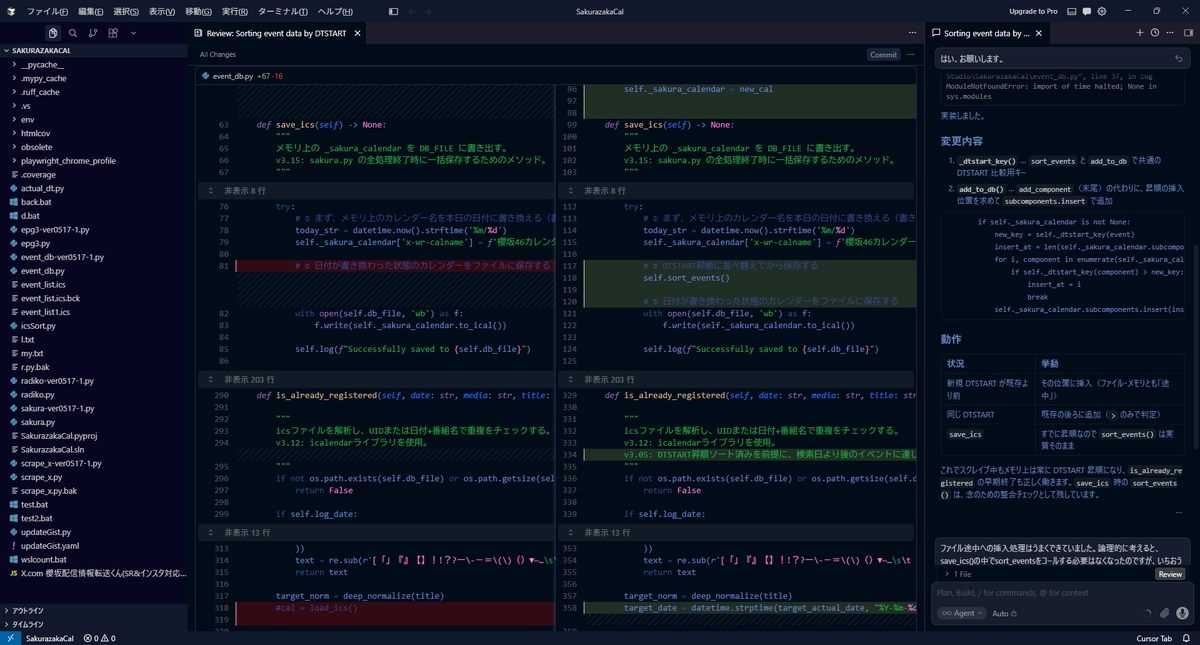The width and height of the screenshot is (1200, 645).
Task: Select the Sorting event data chat tab
Action: point(986,33)
